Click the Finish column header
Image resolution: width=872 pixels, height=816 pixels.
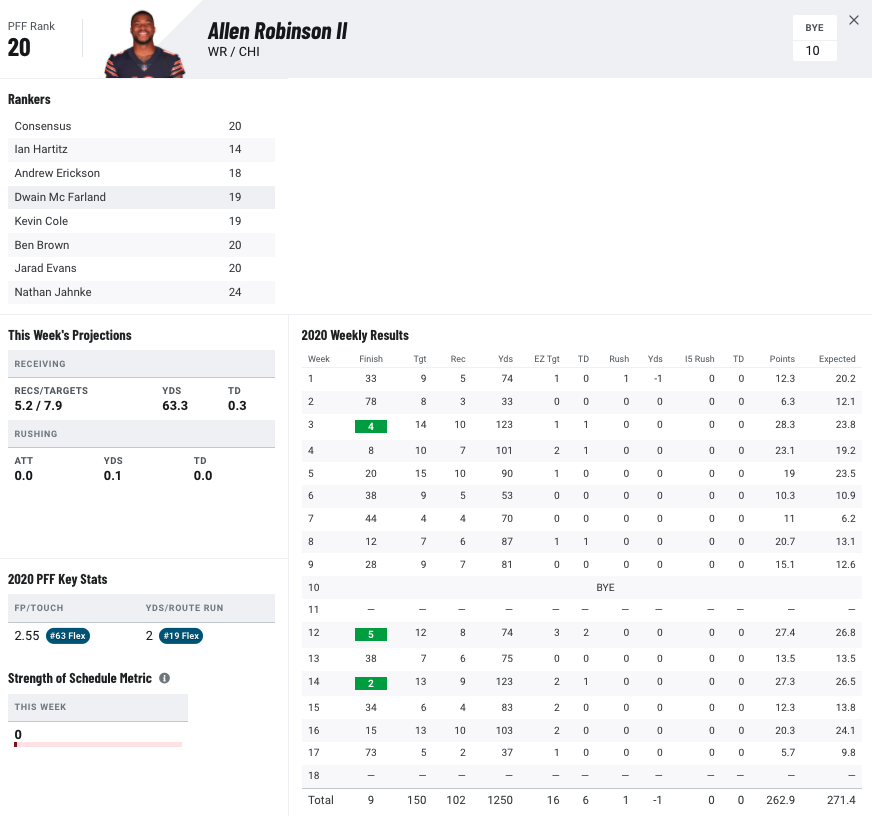(x=371, y=359)
